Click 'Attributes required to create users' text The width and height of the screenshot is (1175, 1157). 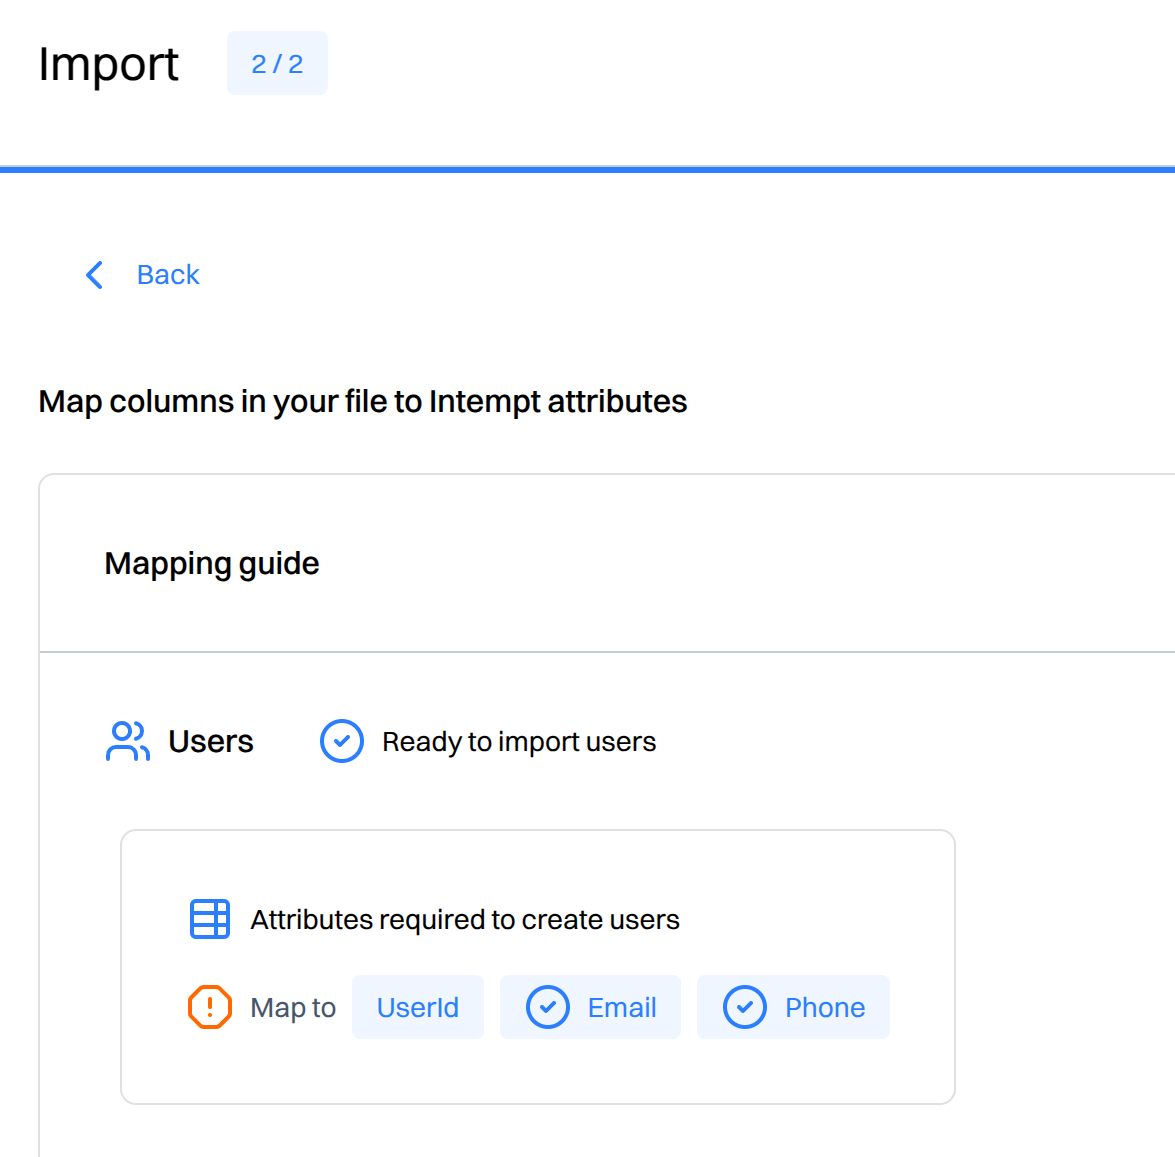point(465,919)
